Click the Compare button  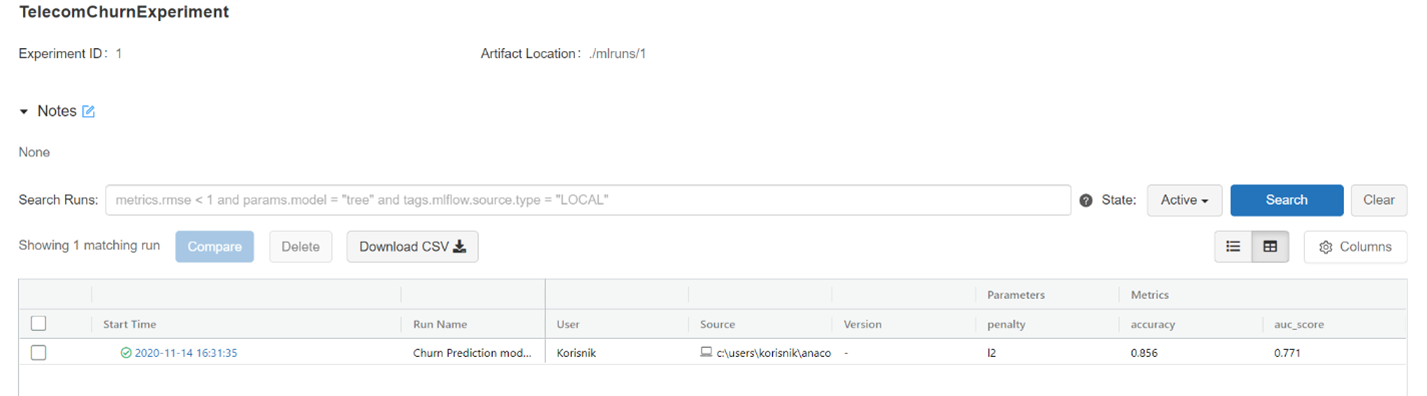tap(215, 247)
